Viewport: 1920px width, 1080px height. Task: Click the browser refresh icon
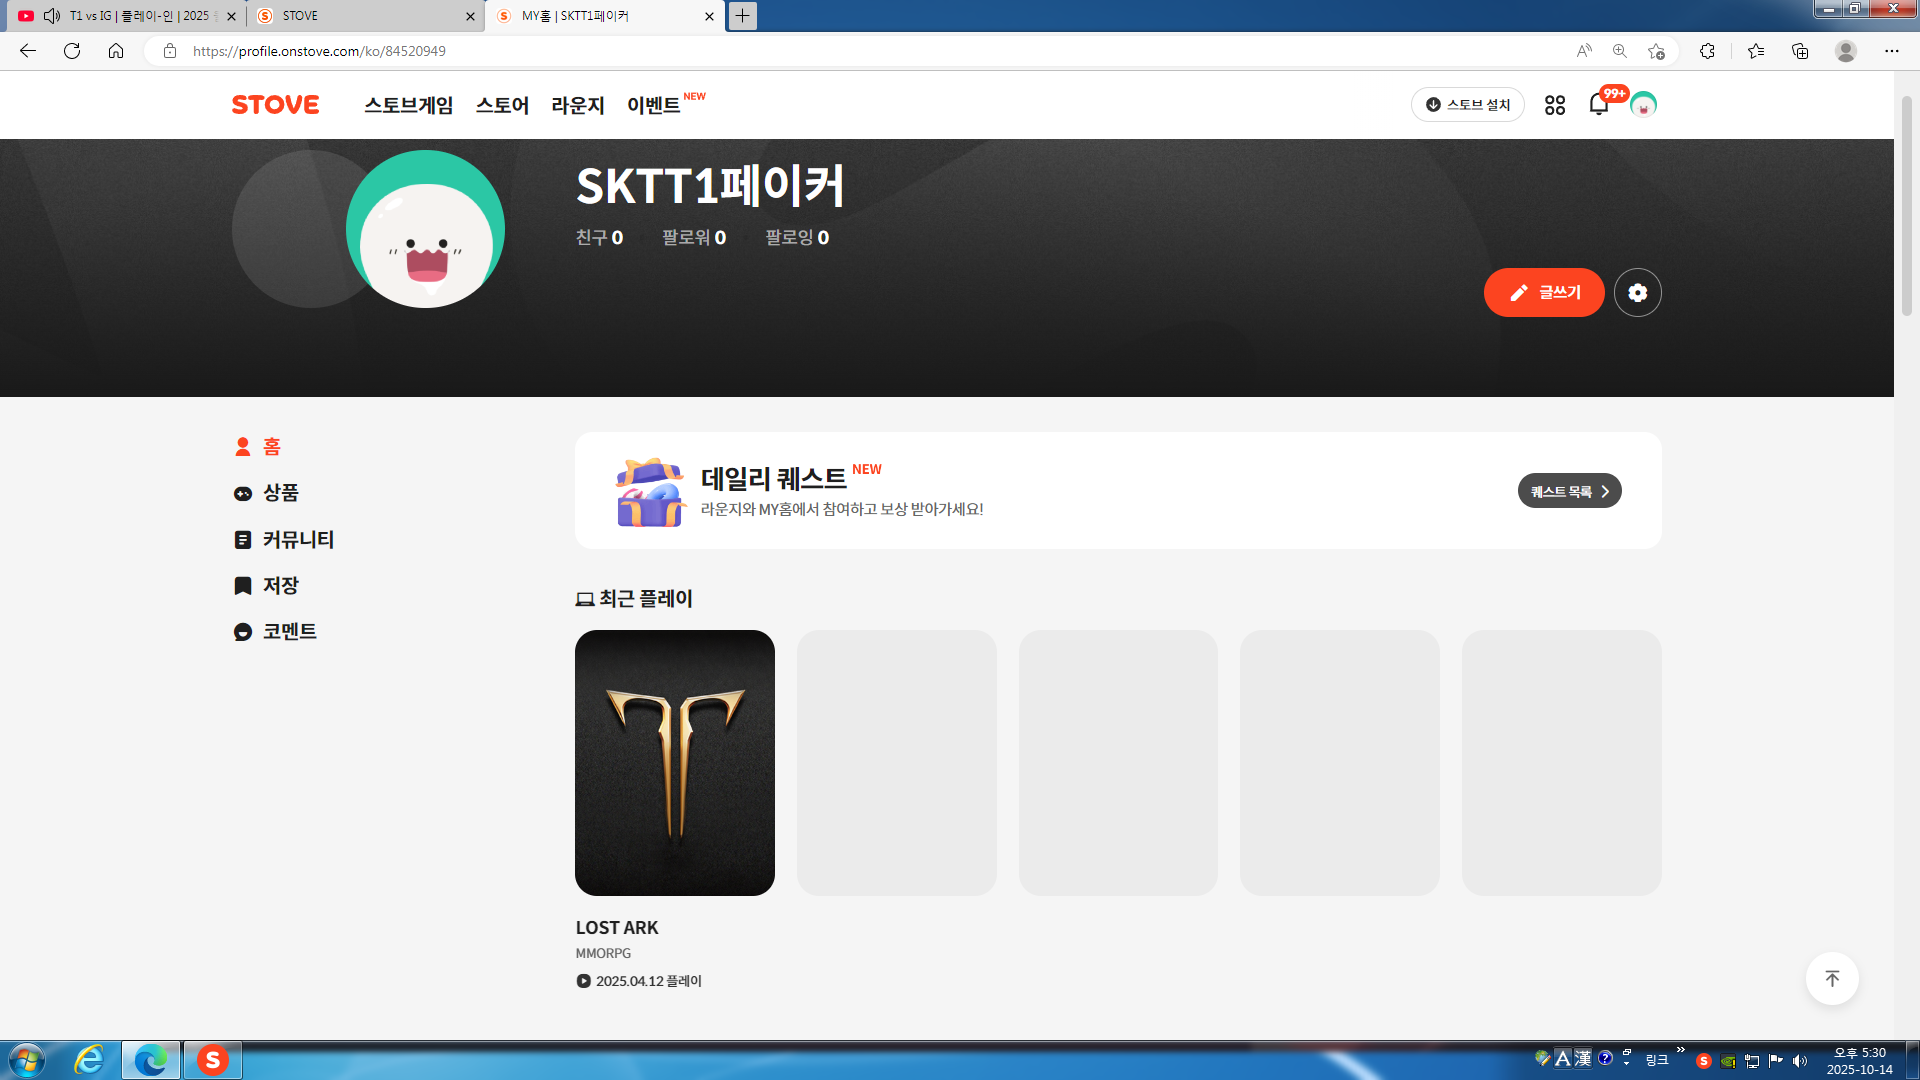pos(72,51)
